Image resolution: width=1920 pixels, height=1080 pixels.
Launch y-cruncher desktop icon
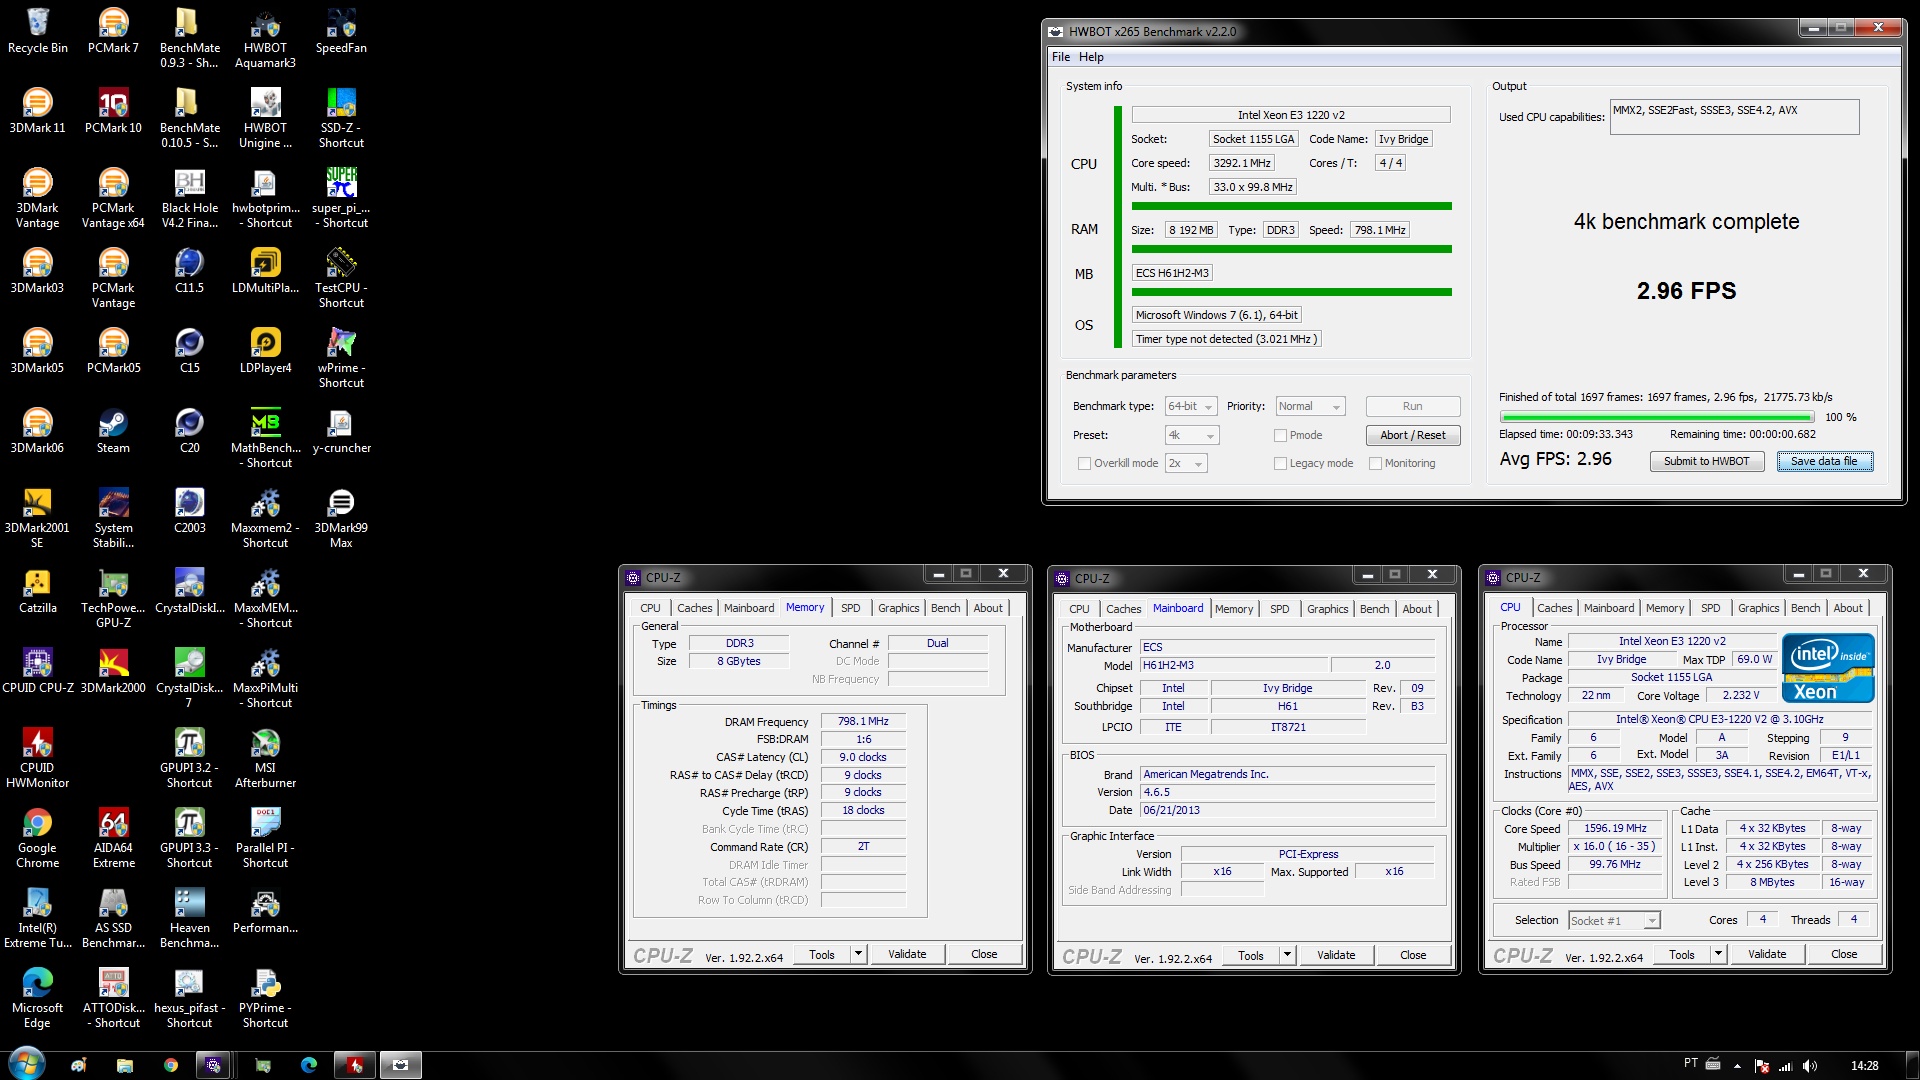click(341, 431)
